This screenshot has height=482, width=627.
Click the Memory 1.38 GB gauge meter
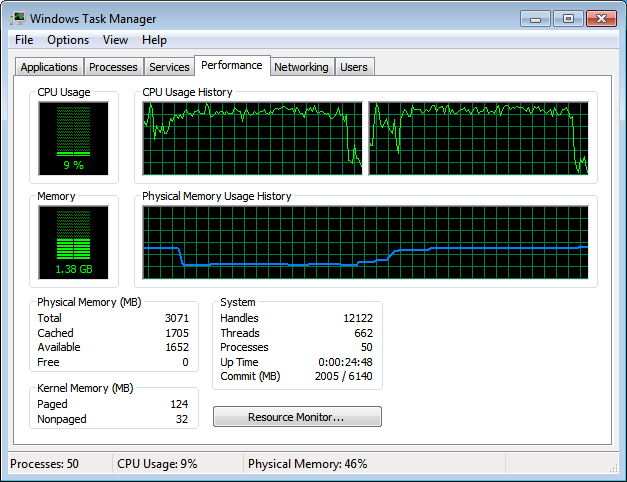[74, 242]
